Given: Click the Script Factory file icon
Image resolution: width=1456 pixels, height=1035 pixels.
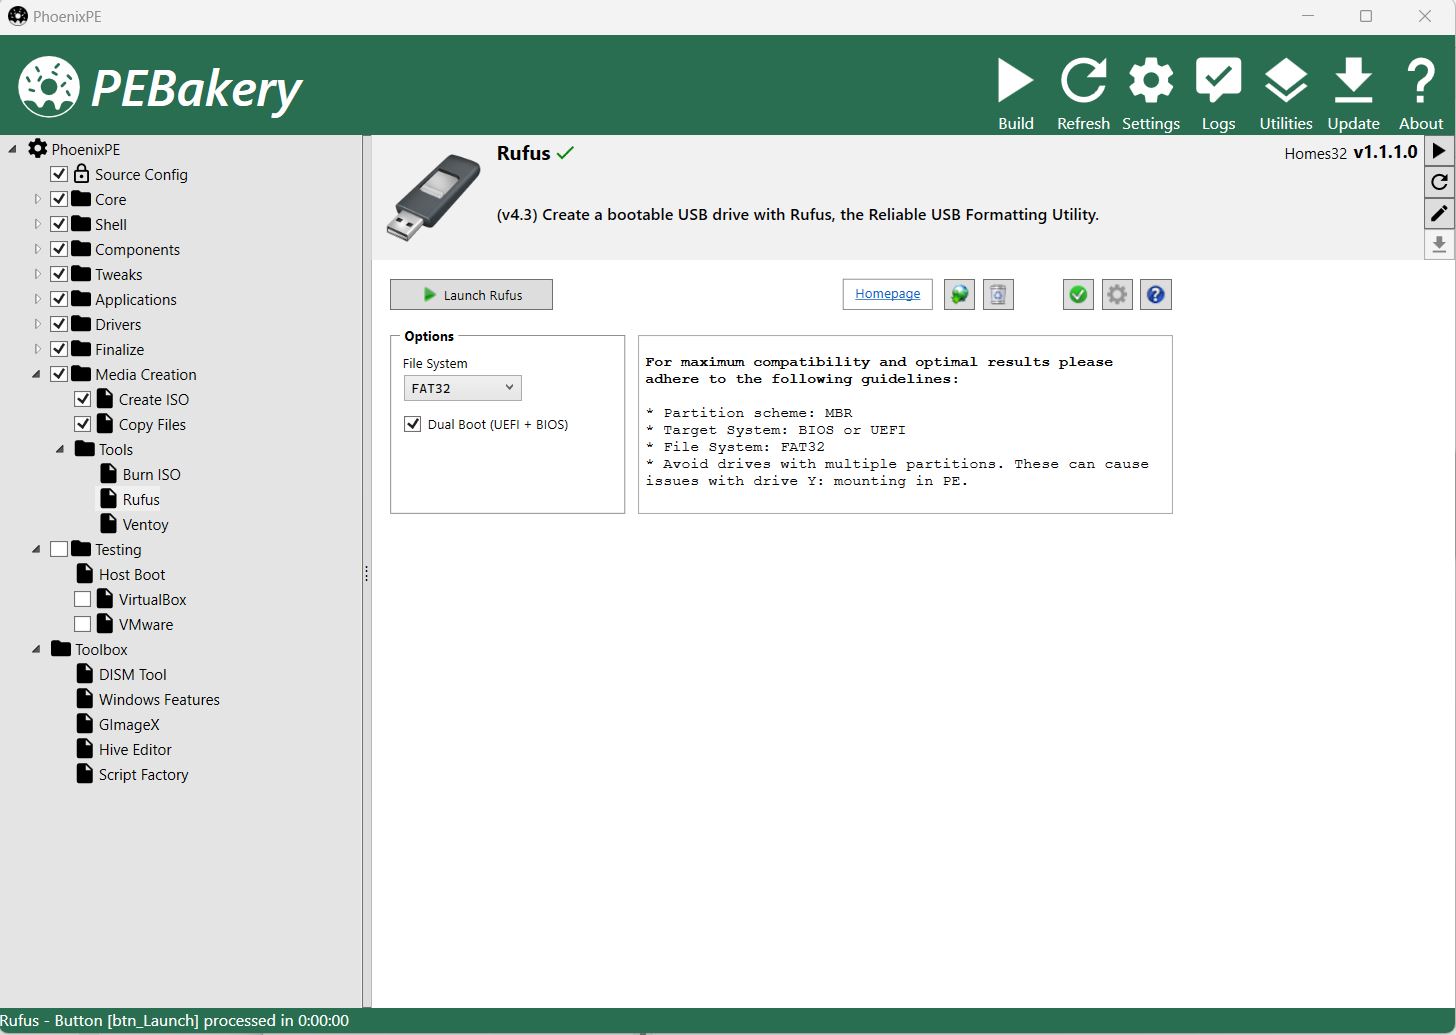Looking at the screenshot, I should (85, 774).
